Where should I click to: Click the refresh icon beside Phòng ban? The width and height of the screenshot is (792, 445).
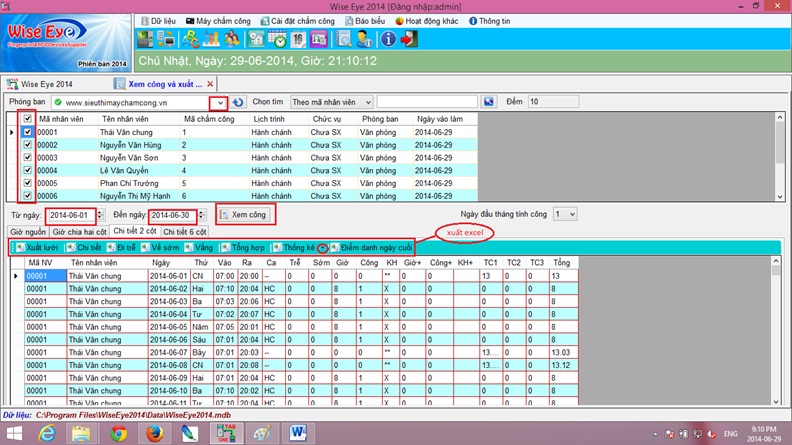[x=238, y=102]
